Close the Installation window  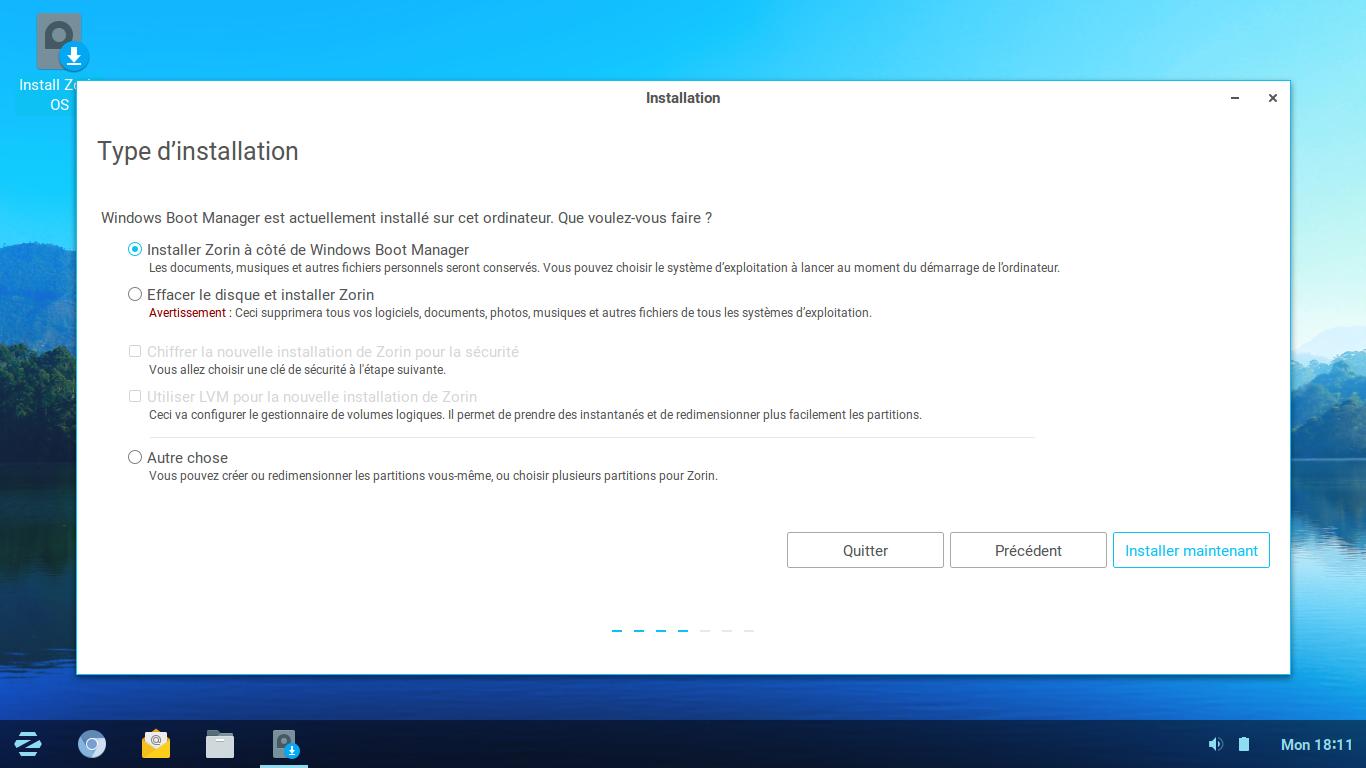click(1272, 98)
